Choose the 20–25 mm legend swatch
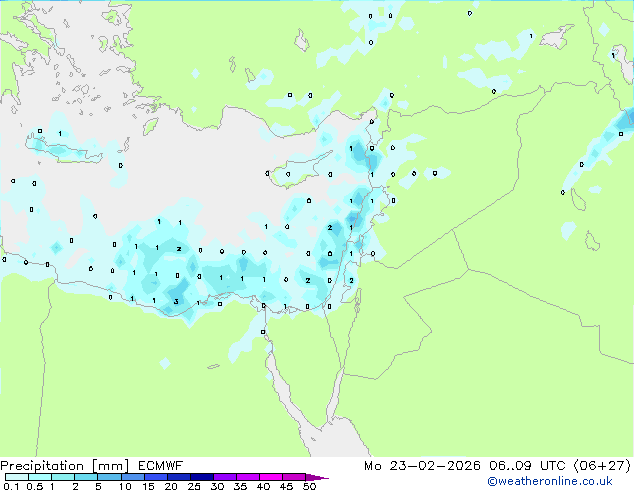The image size is (634, 490). (x=178, y=477)
